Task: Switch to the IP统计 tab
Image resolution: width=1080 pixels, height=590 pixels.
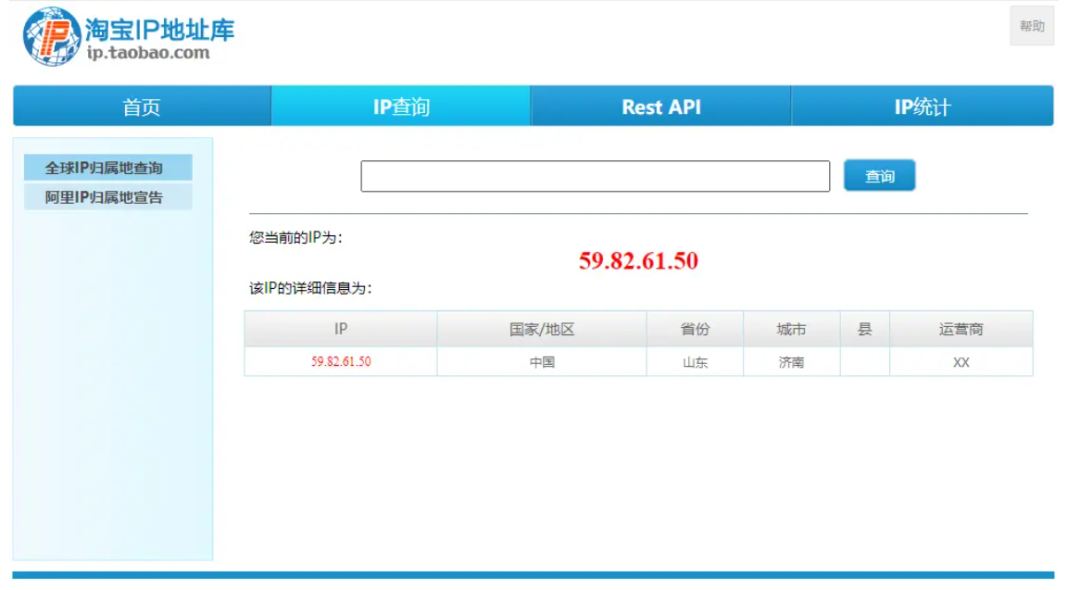Action: pyautogui.click(x=922, y=107)
